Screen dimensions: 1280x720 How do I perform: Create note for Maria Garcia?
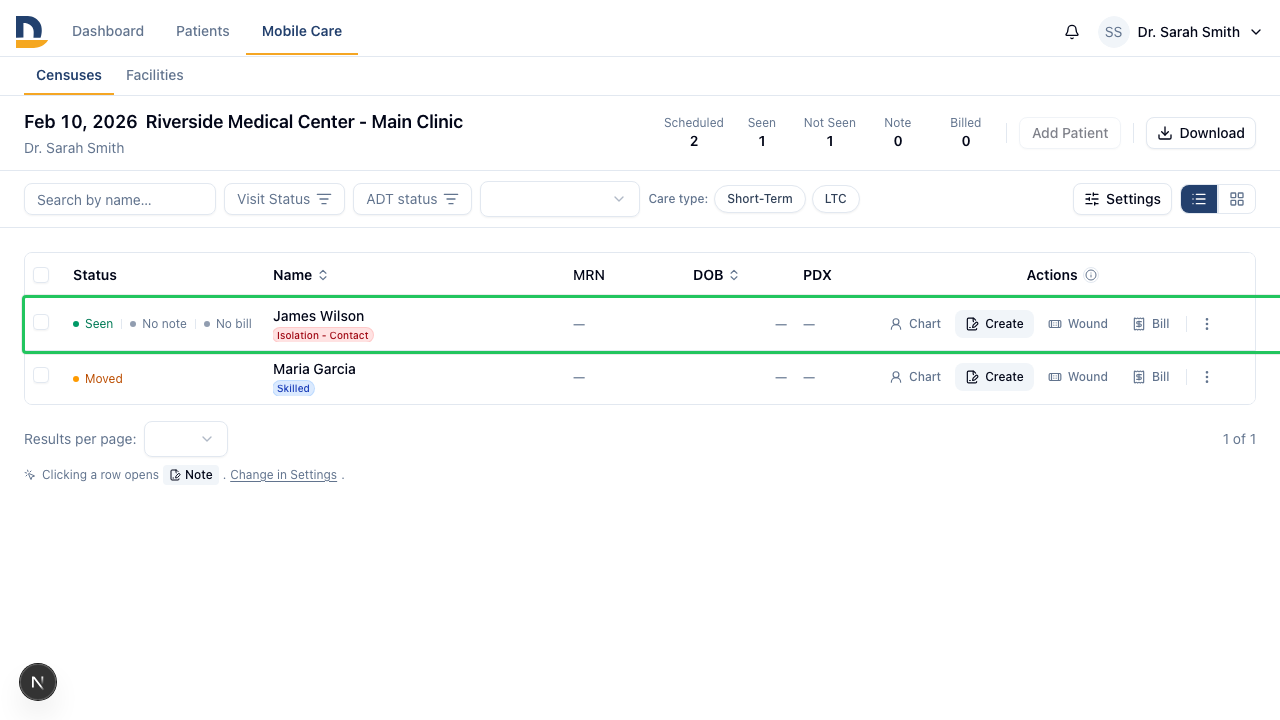coord(994,377)
